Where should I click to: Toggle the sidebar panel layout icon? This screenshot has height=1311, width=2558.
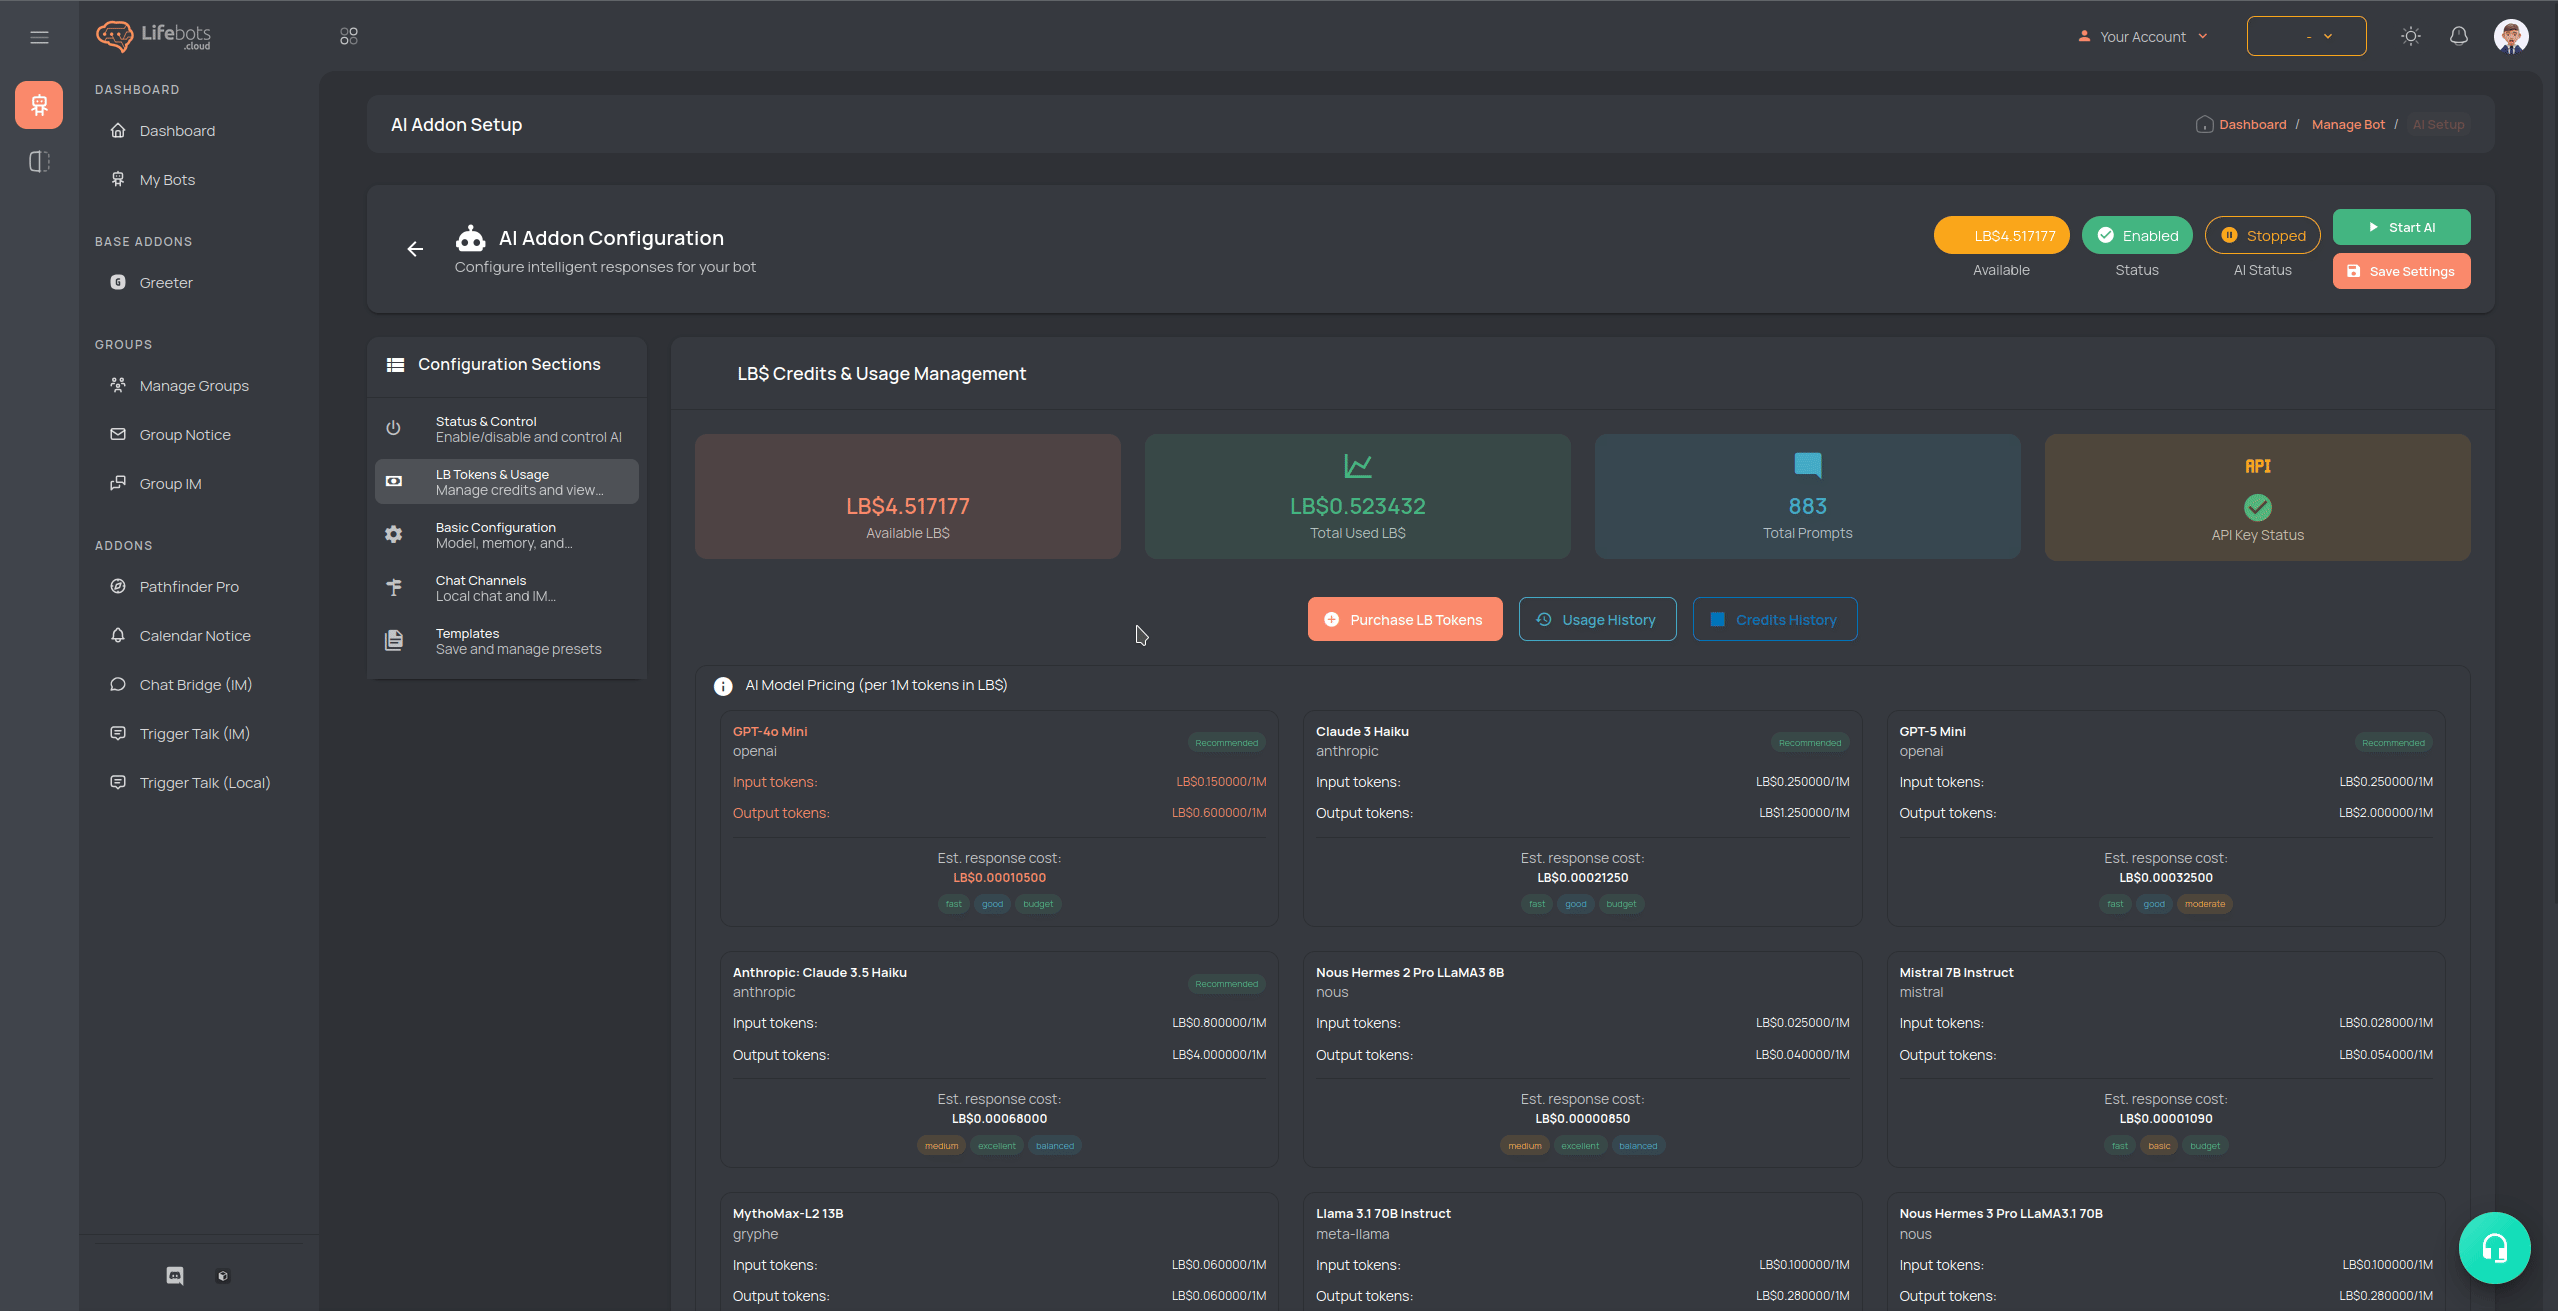click(x=39, y=162)
